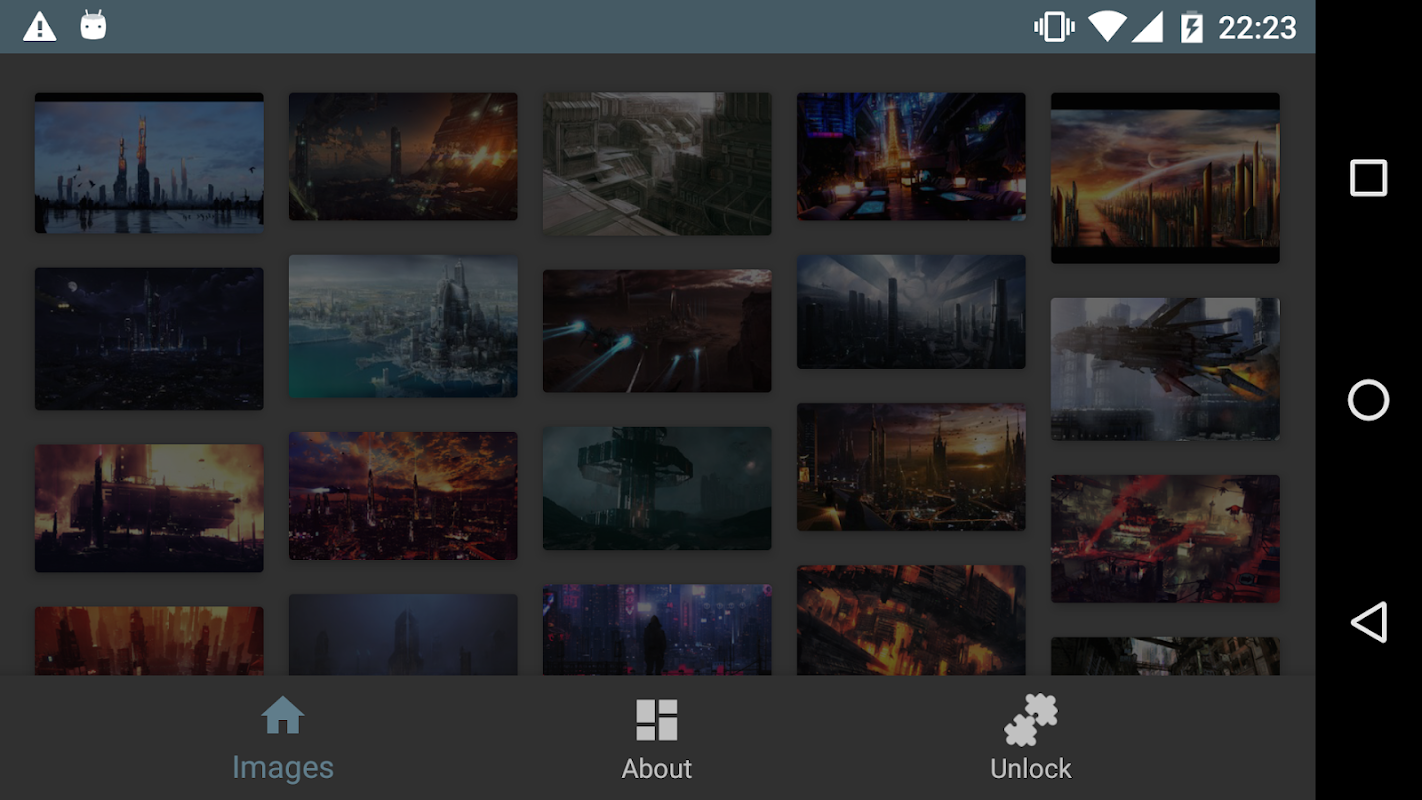Tap the cellular signal status icon

point(1147,27)
